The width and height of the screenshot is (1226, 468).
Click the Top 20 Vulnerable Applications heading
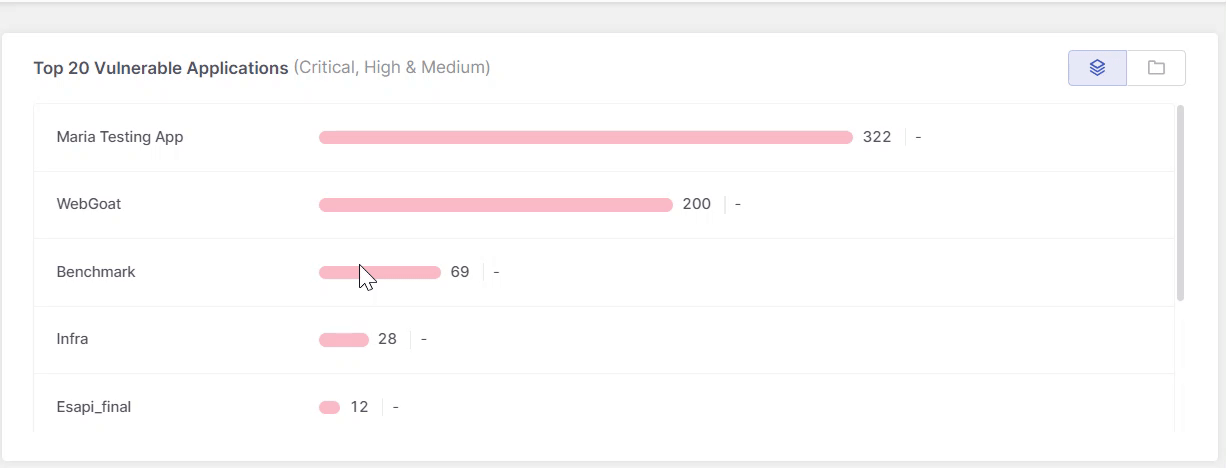tap(161, 68)
